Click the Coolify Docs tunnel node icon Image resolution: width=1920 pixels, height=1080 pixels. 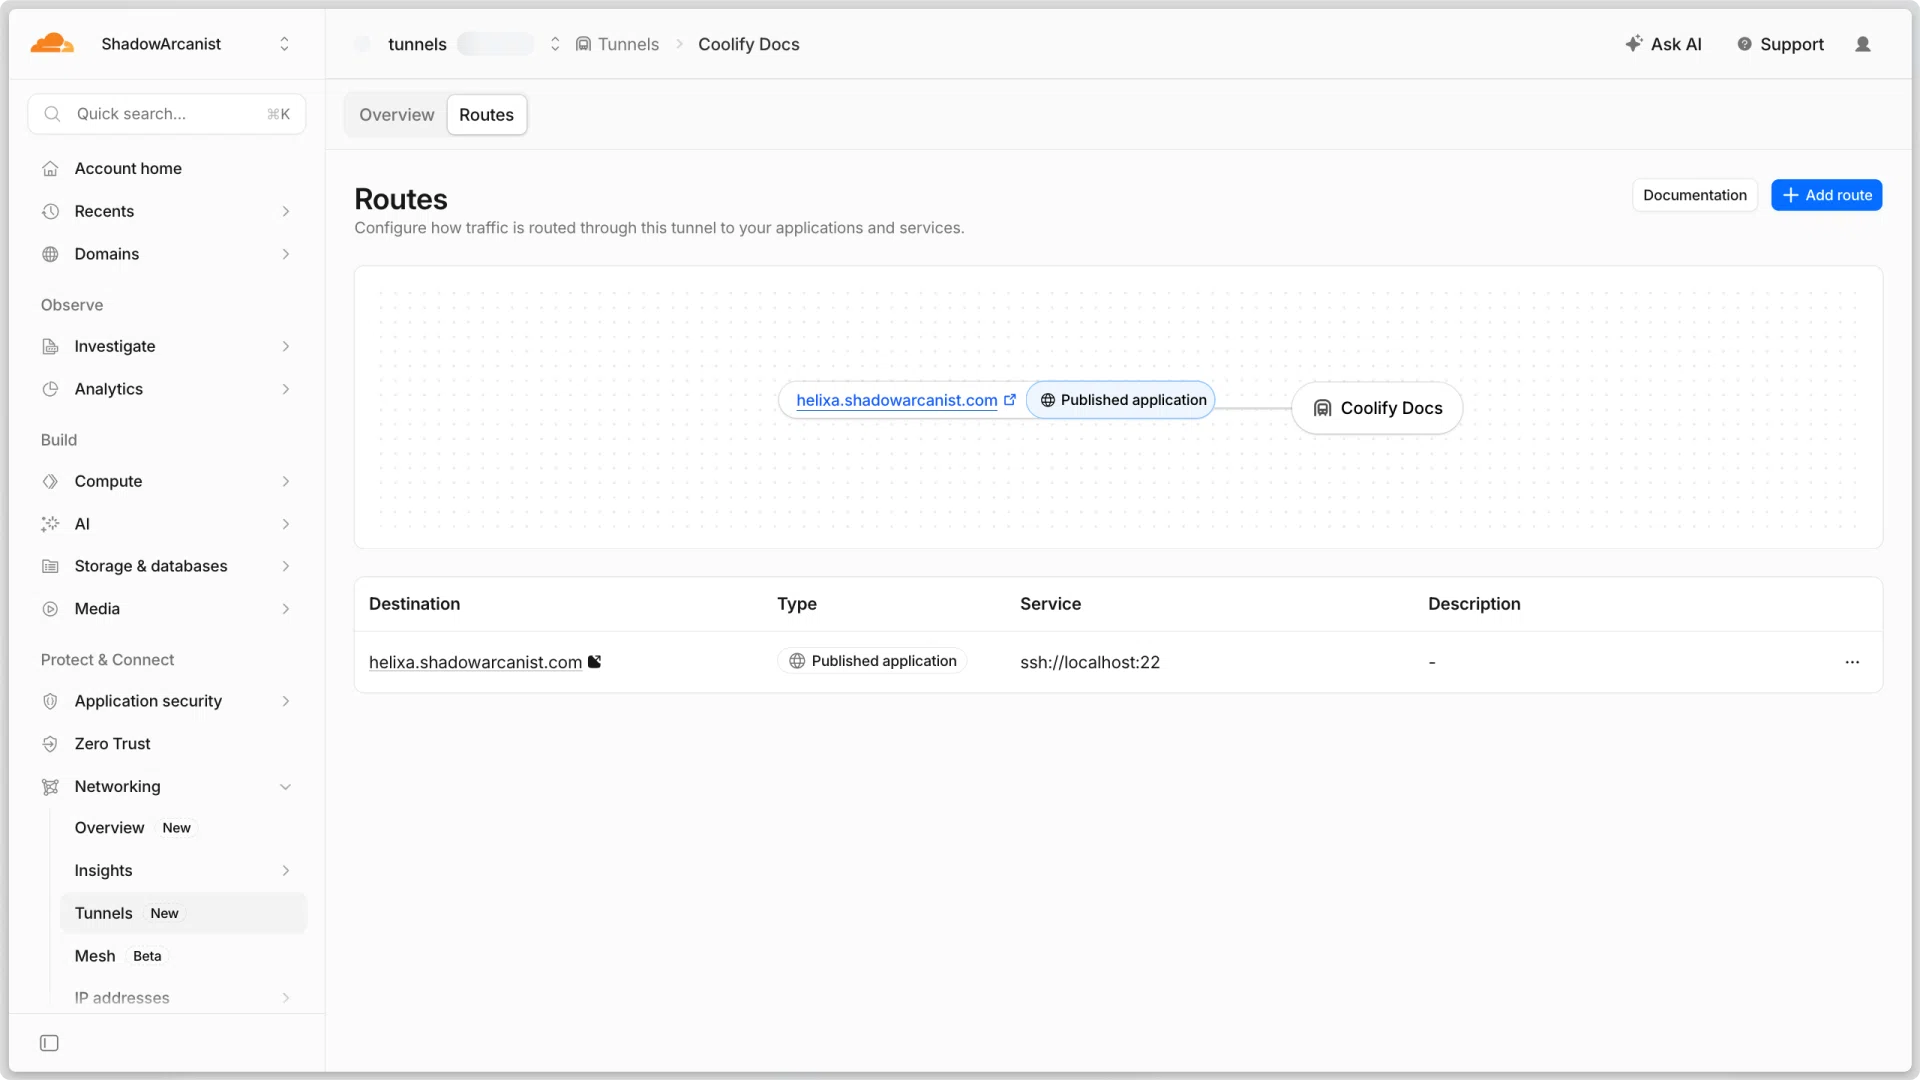pos(1322,408)
